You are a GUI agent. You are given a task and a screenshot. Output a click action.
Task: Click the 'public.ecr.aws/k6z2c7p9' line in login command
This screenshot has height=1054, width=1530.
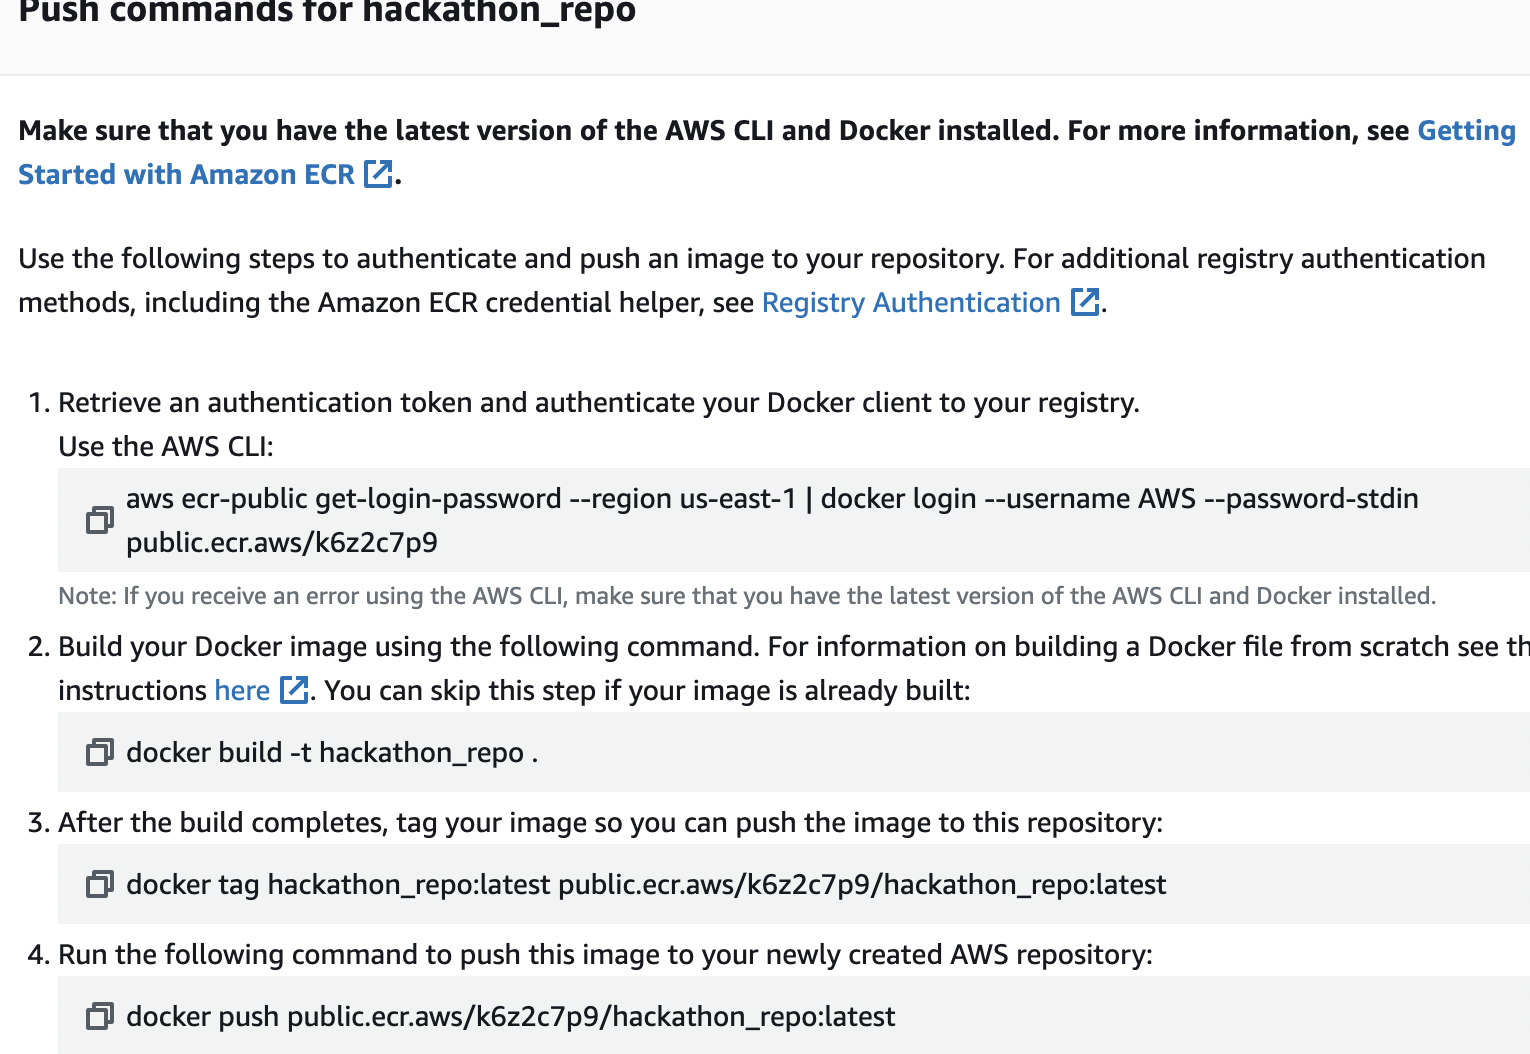coord(282,542)
